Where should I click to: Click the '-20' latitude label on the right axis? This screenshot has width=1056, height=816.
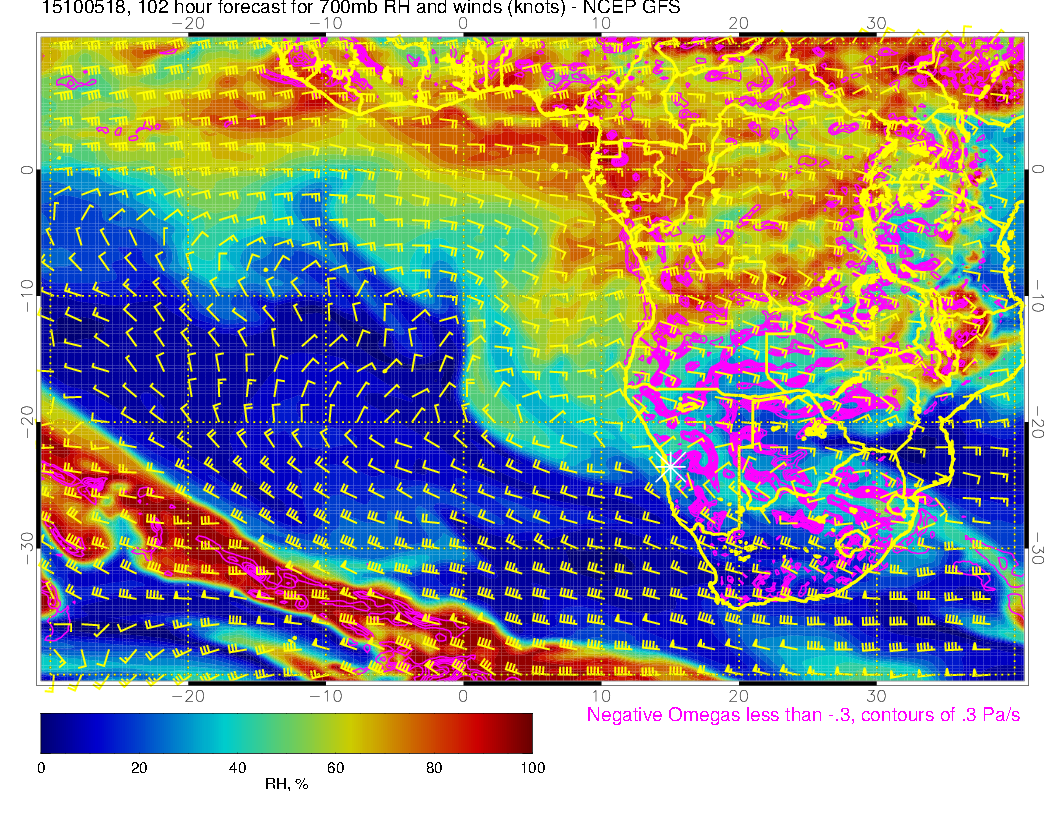[1037, 421]
